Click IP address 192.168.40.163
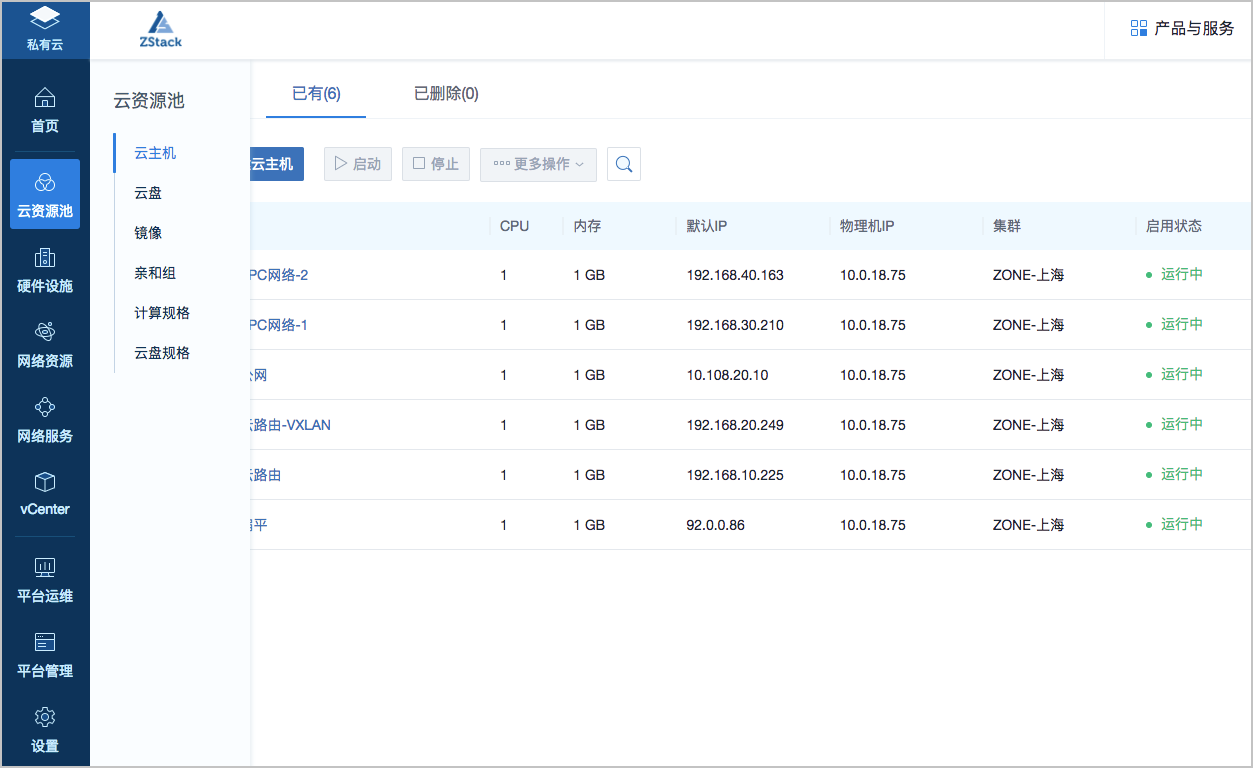 coord(735,274)
